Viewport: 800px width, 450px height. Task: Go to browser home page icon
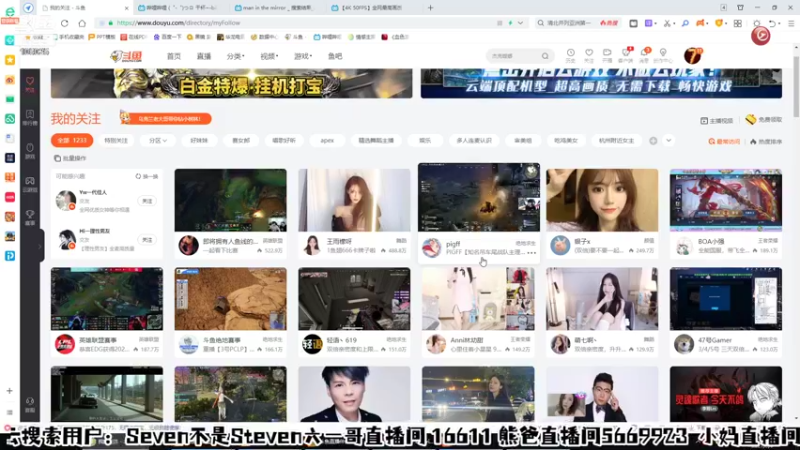point(82,23)
